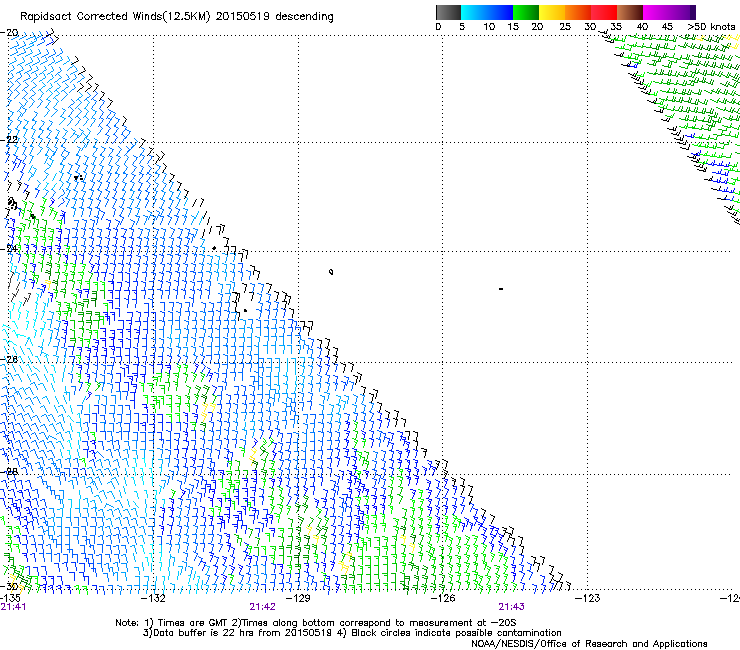Click the '-20' latitude axis label
The height and width of the screenshot is (650, 740).
click(9, 33)
